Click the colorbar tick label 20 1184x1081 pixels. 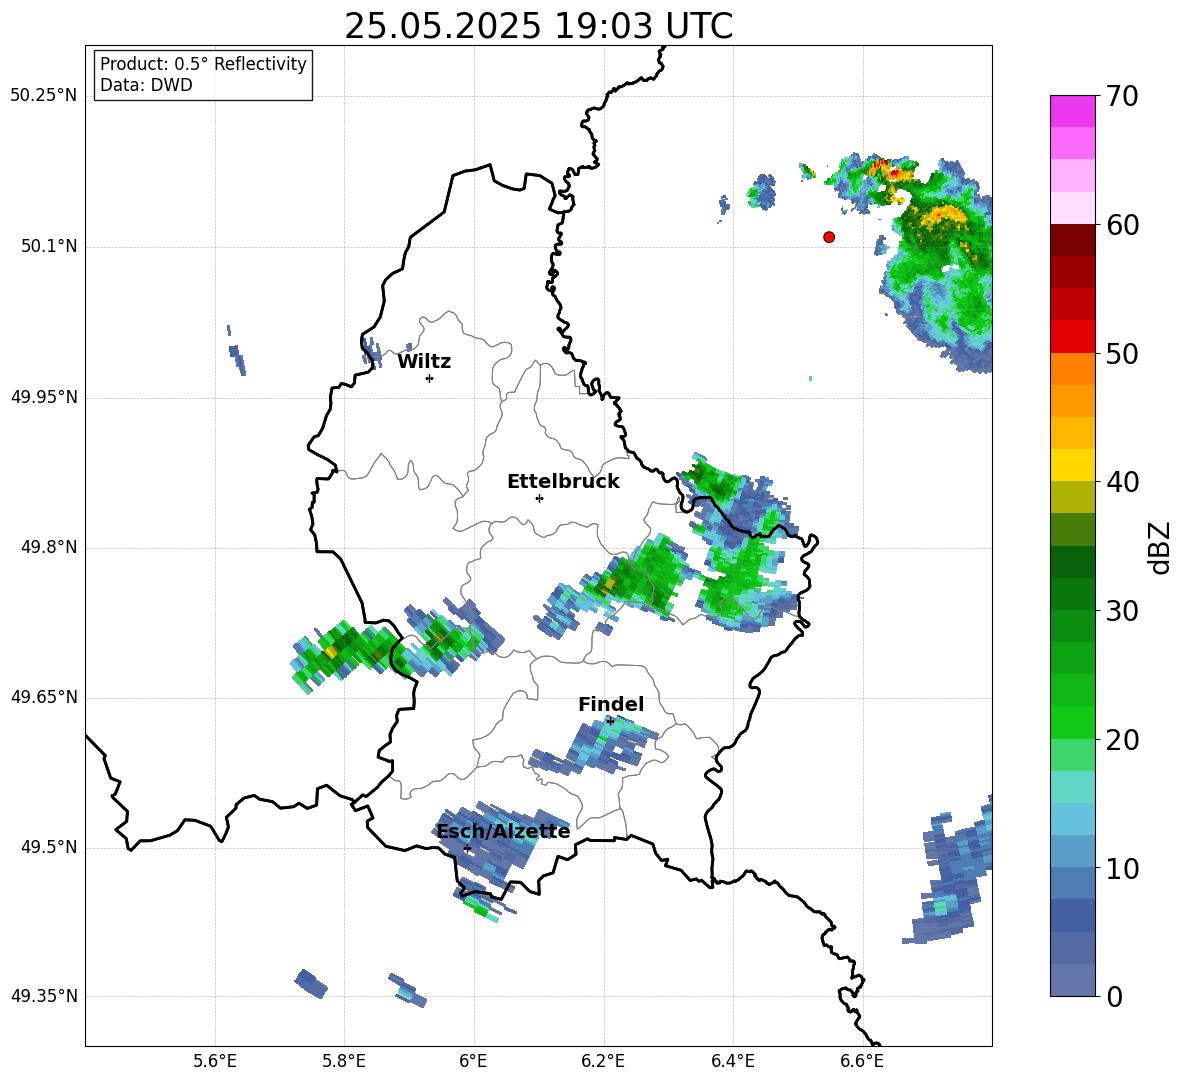pyautogui.click(x=1122, y=740)
